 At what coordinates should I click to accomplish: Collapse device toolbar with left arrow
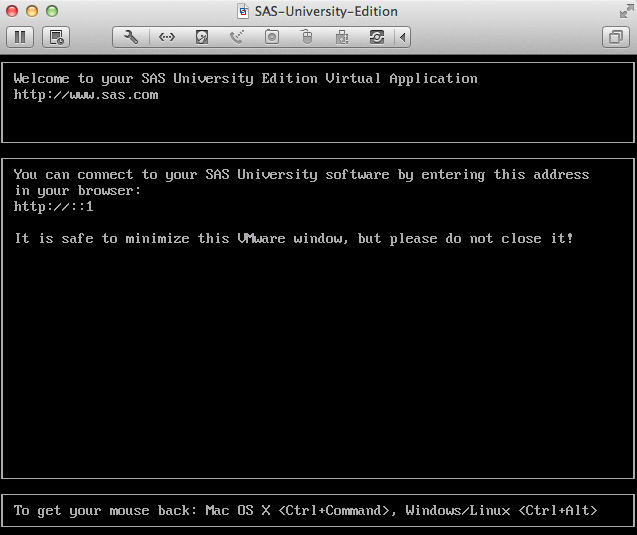[402, 37]
